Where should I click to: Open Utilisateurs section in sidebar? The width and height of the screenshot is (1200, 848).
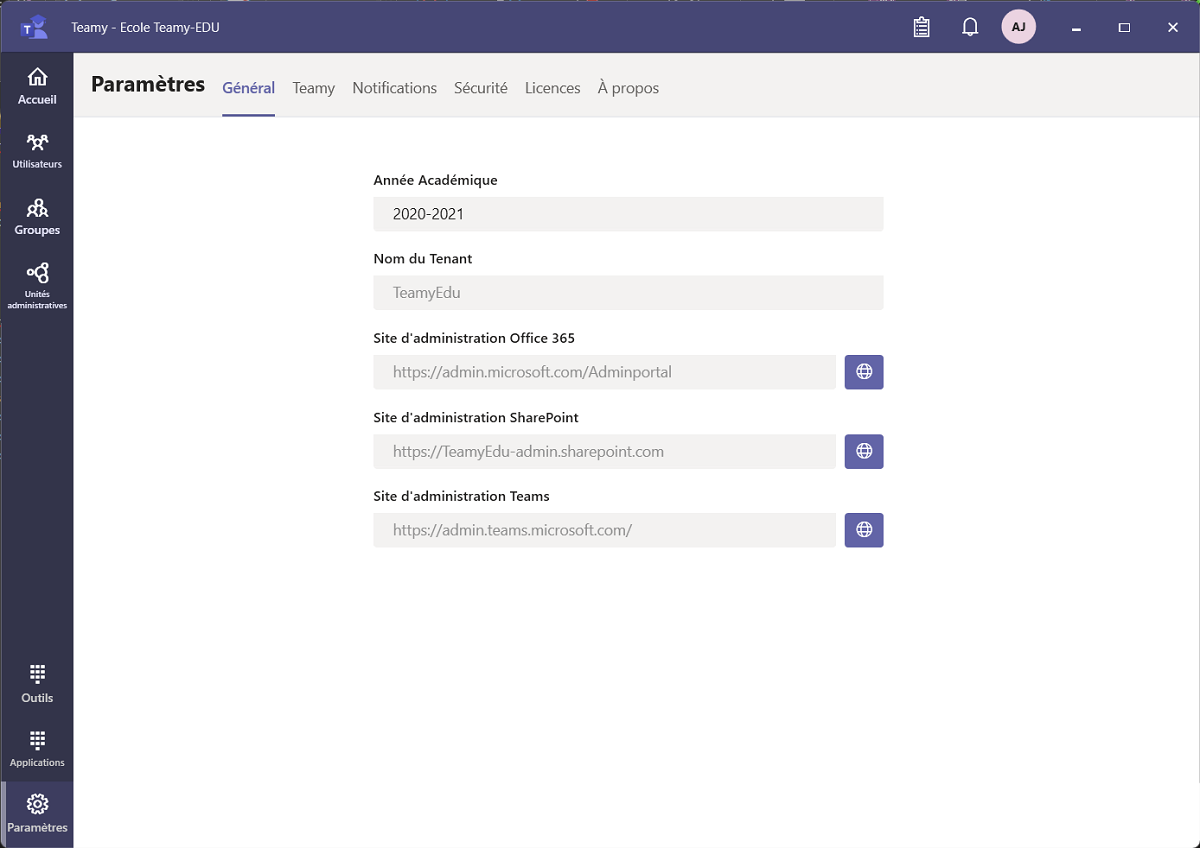point(37,151)
